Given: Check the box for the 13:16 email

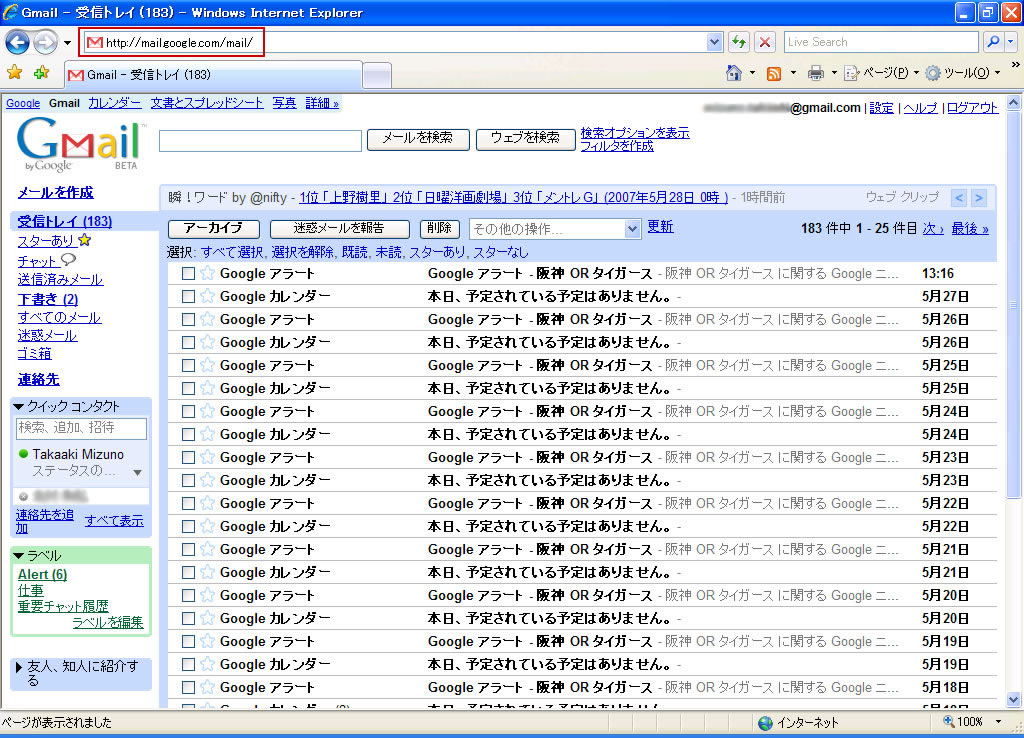Looking at the screenshot, I should (x=188, y=273).
